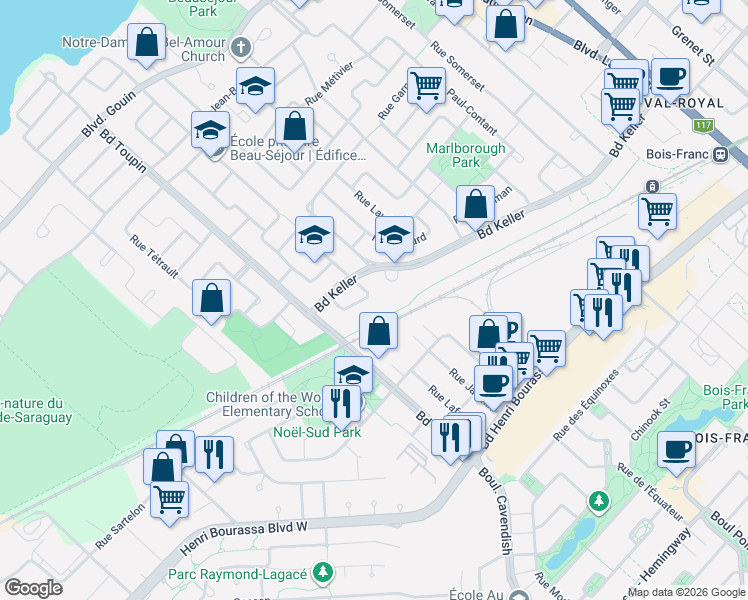The width and height of the screenshot is (748, 600).
Task: Select the restaurant marker at Bd Cavendish intersection
Action: (450, 439)
